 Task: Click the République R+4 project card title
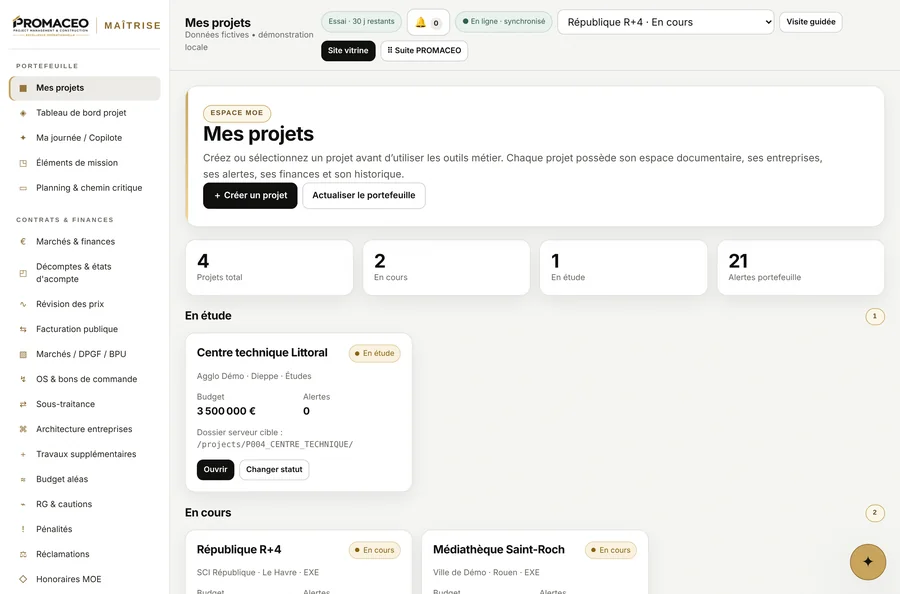pyautogui.click(x=239, y=550)
